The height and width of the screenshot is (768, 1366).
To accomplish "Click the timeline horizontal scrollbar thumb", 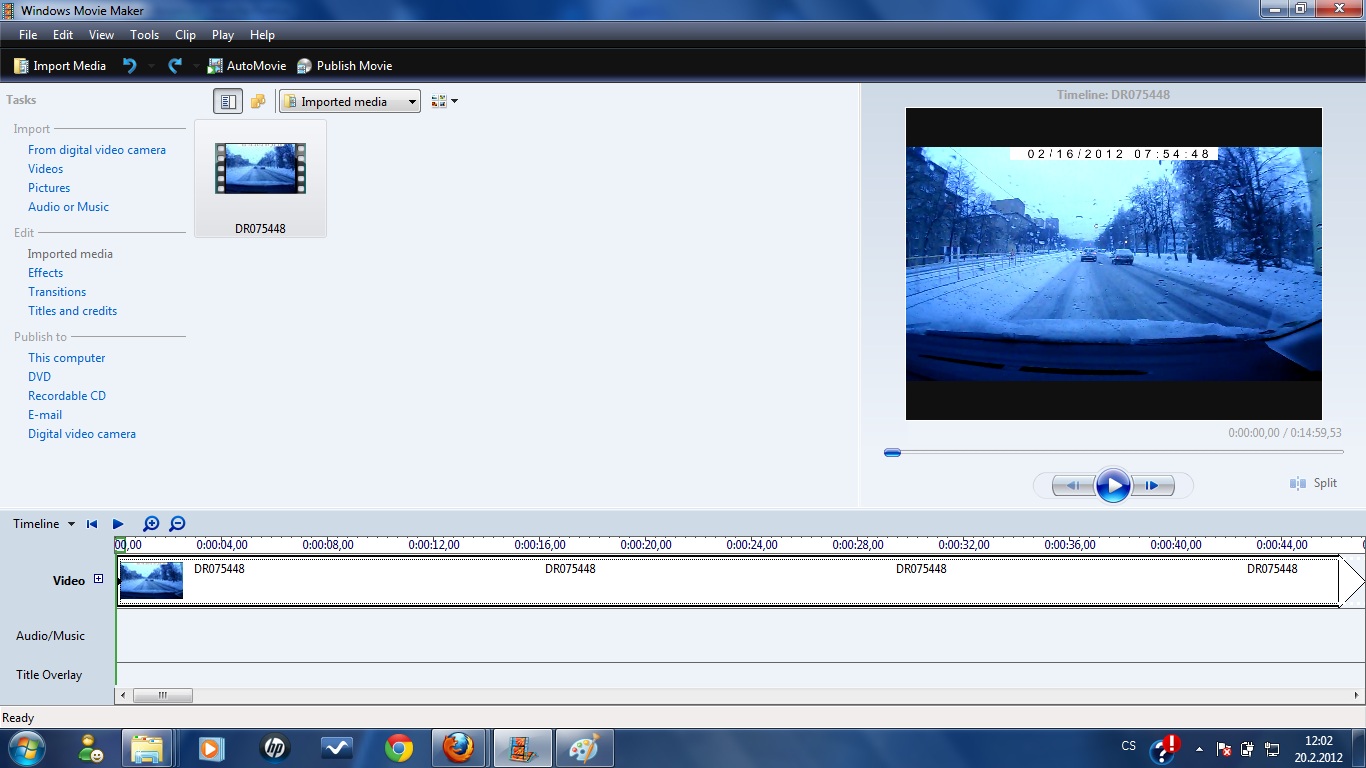I will pos(162,695).
